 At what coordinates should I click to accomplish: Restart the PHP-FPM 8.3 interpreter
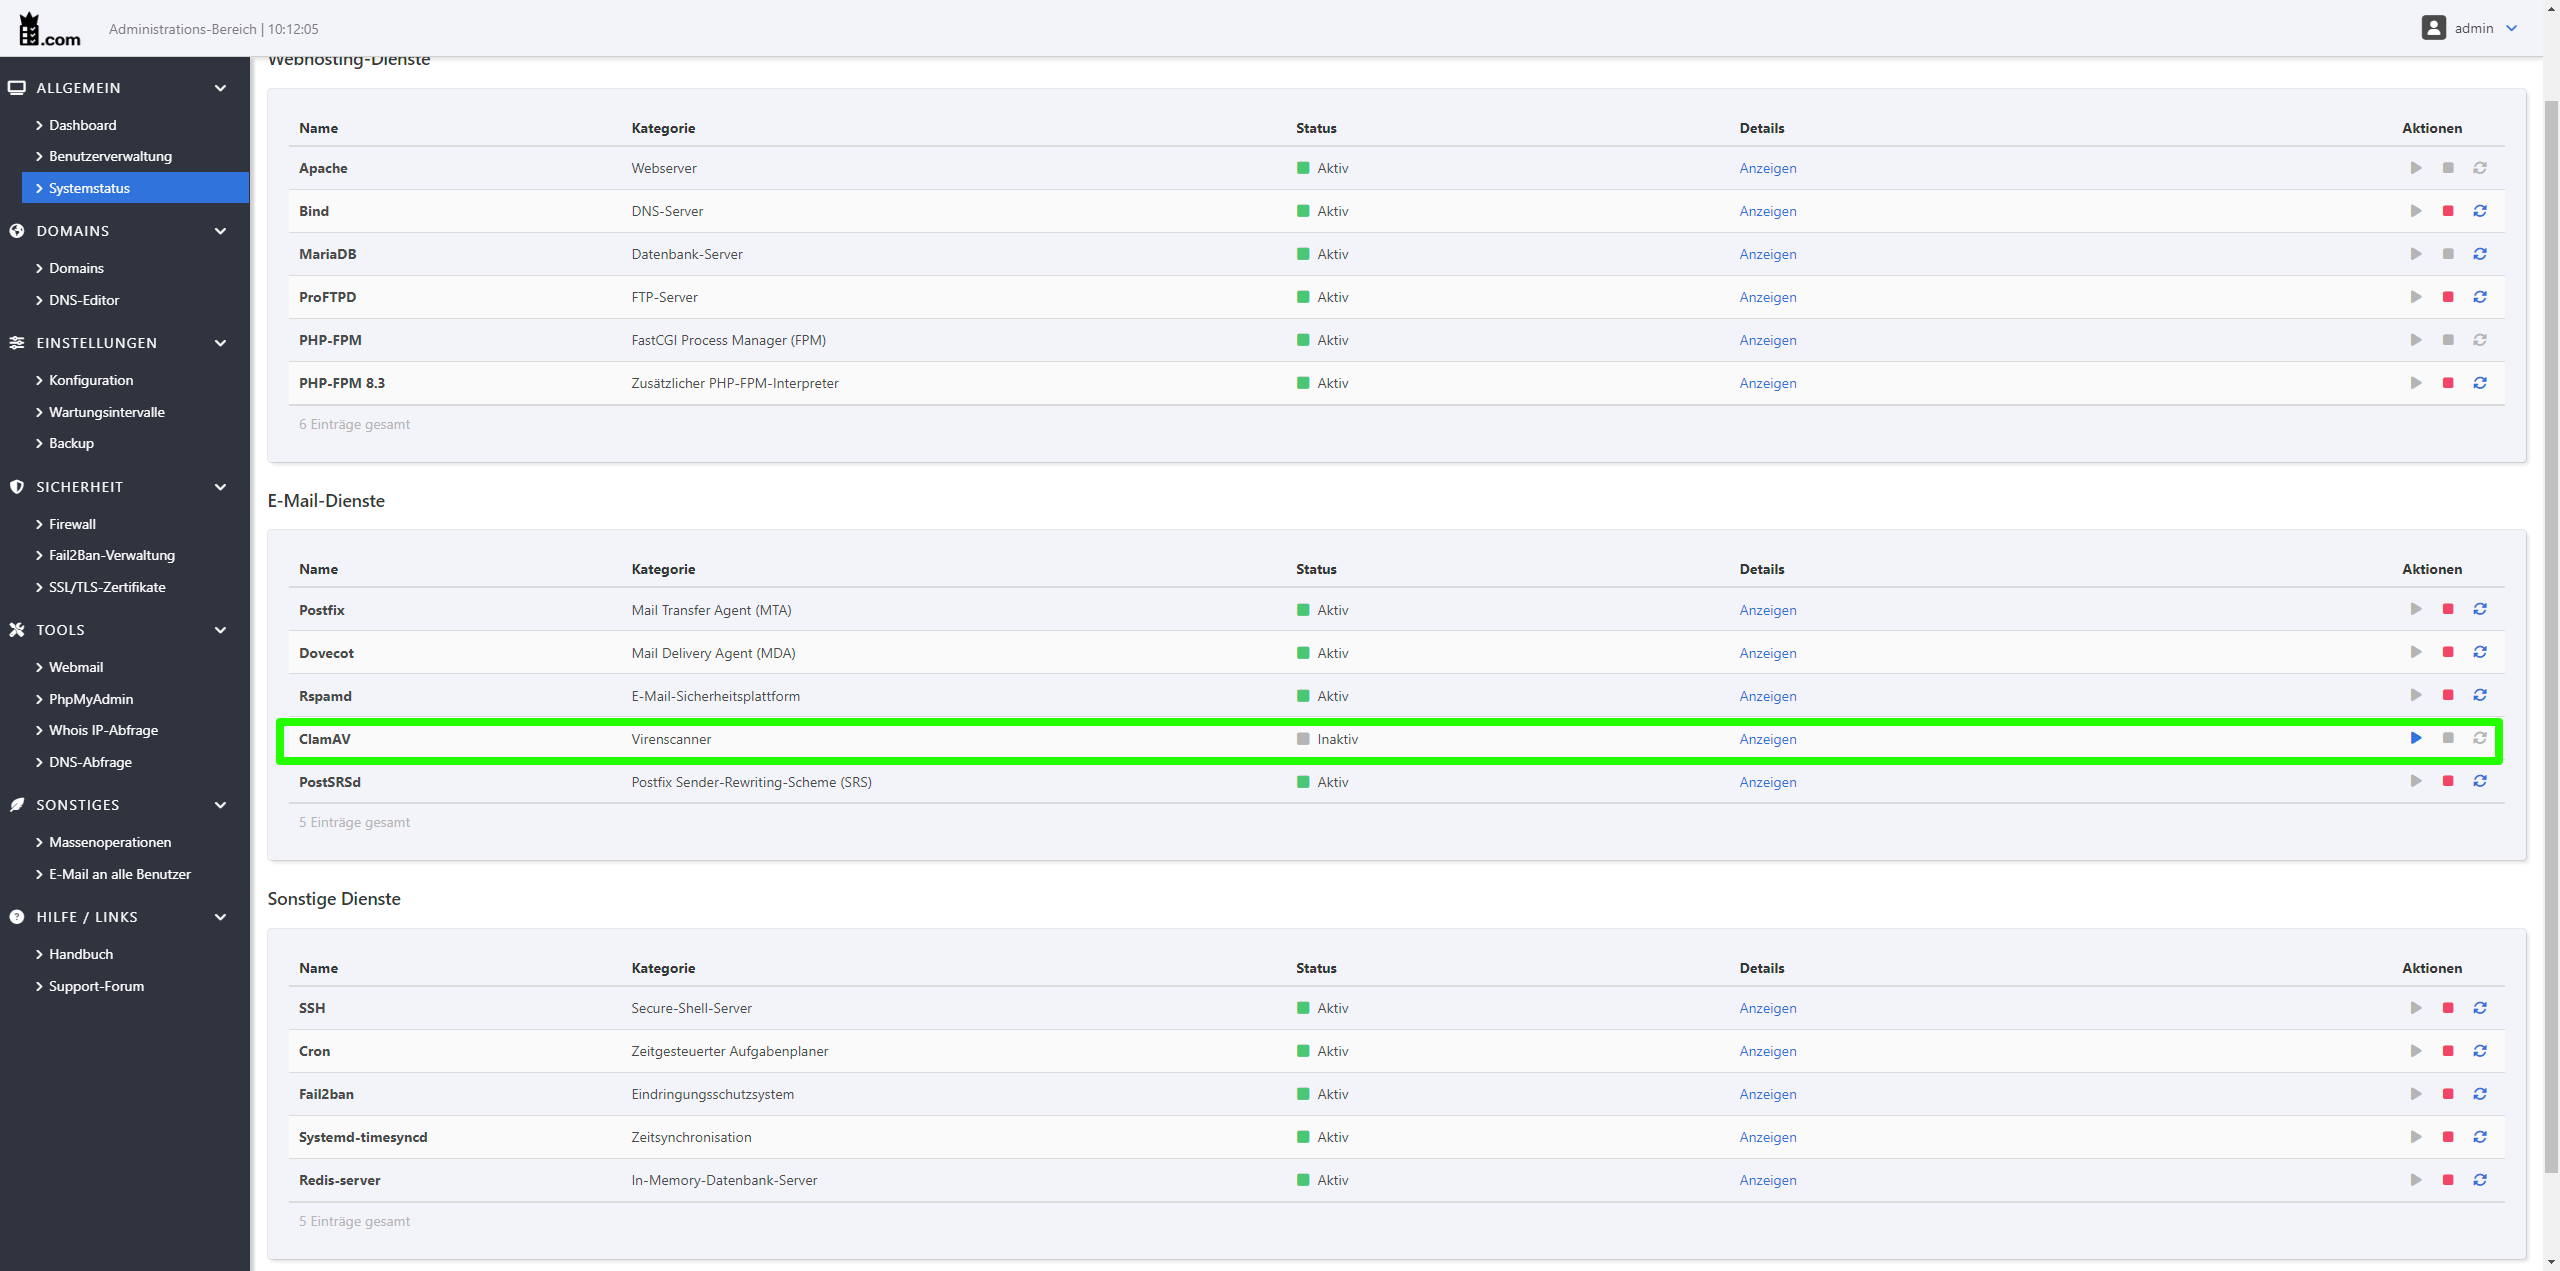(2479, 383)
